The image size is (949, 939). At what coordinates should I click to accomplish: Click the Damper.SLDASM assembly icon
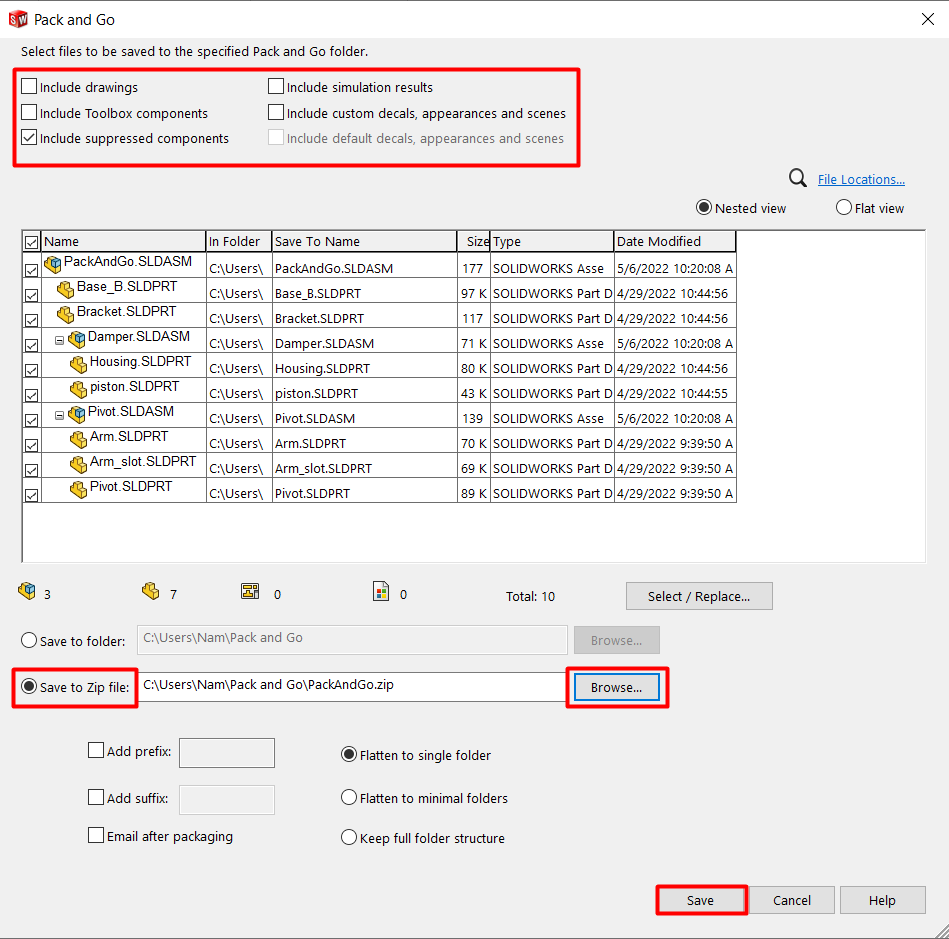pos(77,339)
